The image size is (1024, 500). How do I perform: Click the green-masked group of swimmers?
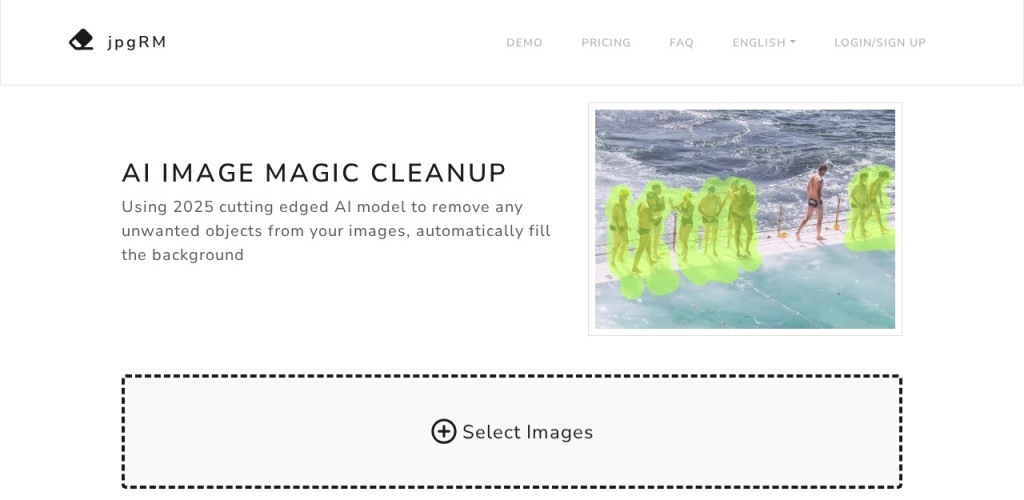tap(683, 232)
